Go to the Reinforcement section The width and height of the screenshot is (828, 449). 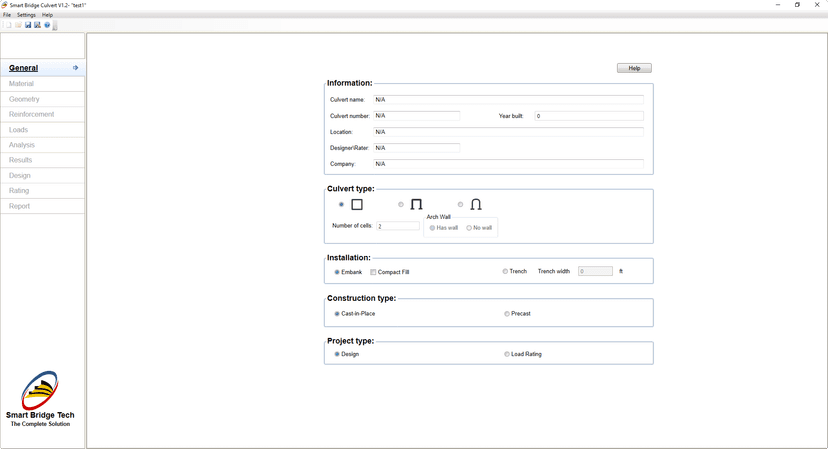(x=31, y=114)
